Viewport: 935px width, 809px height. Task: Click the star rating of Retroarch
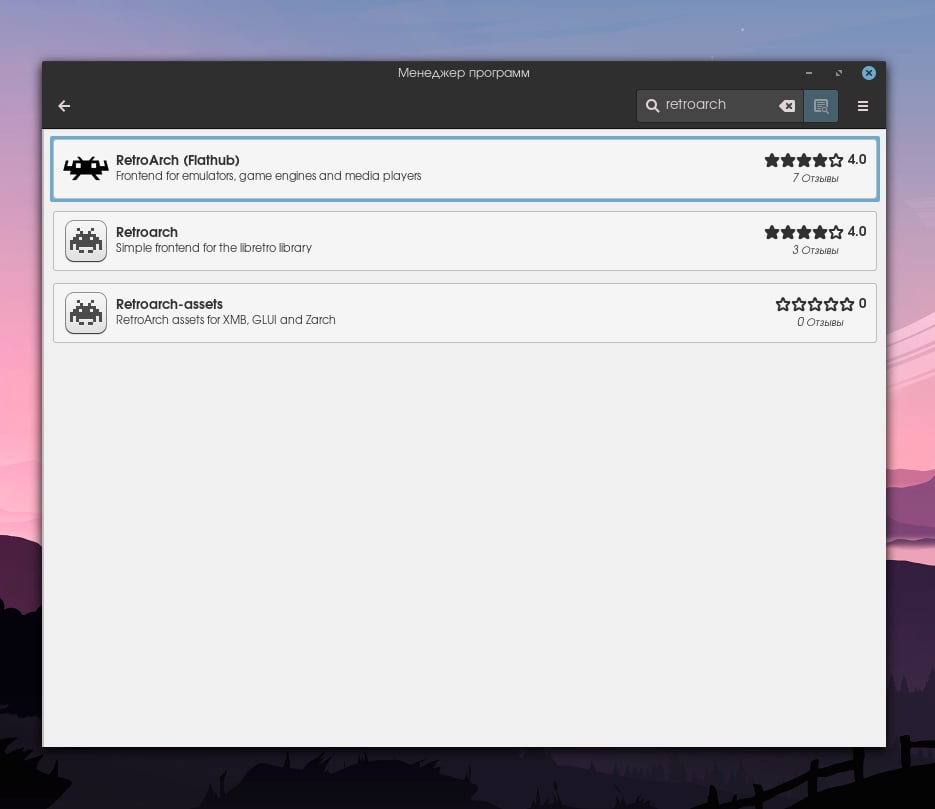point(804,232)
